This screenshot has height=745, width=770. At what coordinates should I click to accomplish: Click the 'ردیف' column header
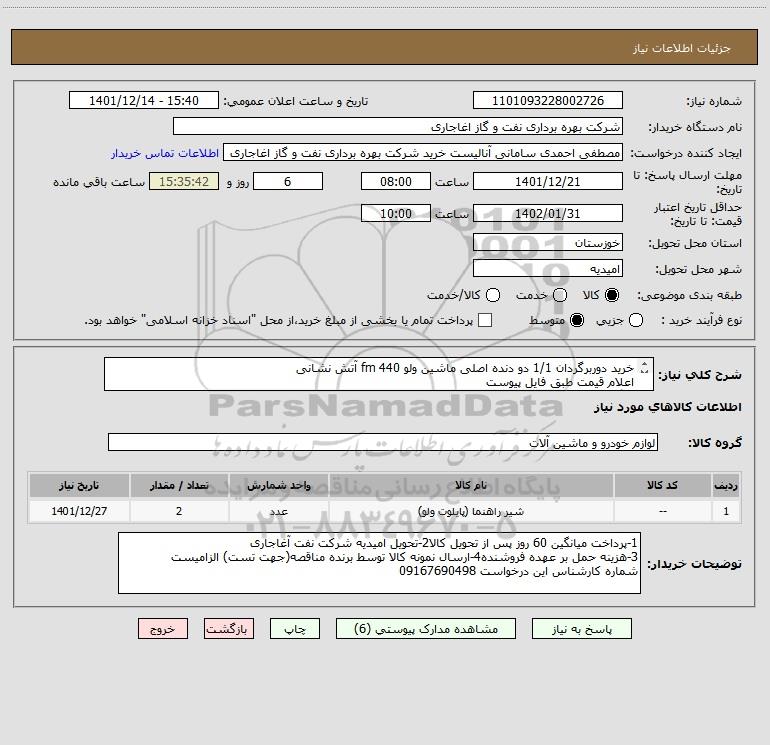coord(726,486)
